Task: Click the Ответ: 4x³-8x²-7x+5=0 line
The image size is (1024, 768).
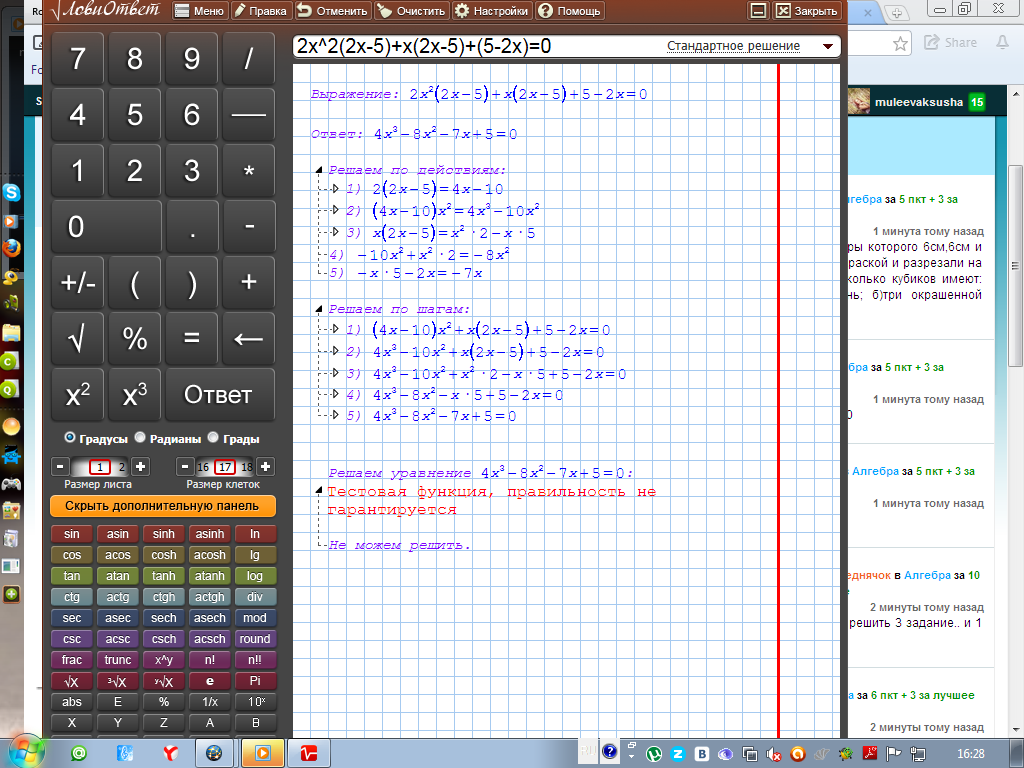Action: click(x=414, y=134)
